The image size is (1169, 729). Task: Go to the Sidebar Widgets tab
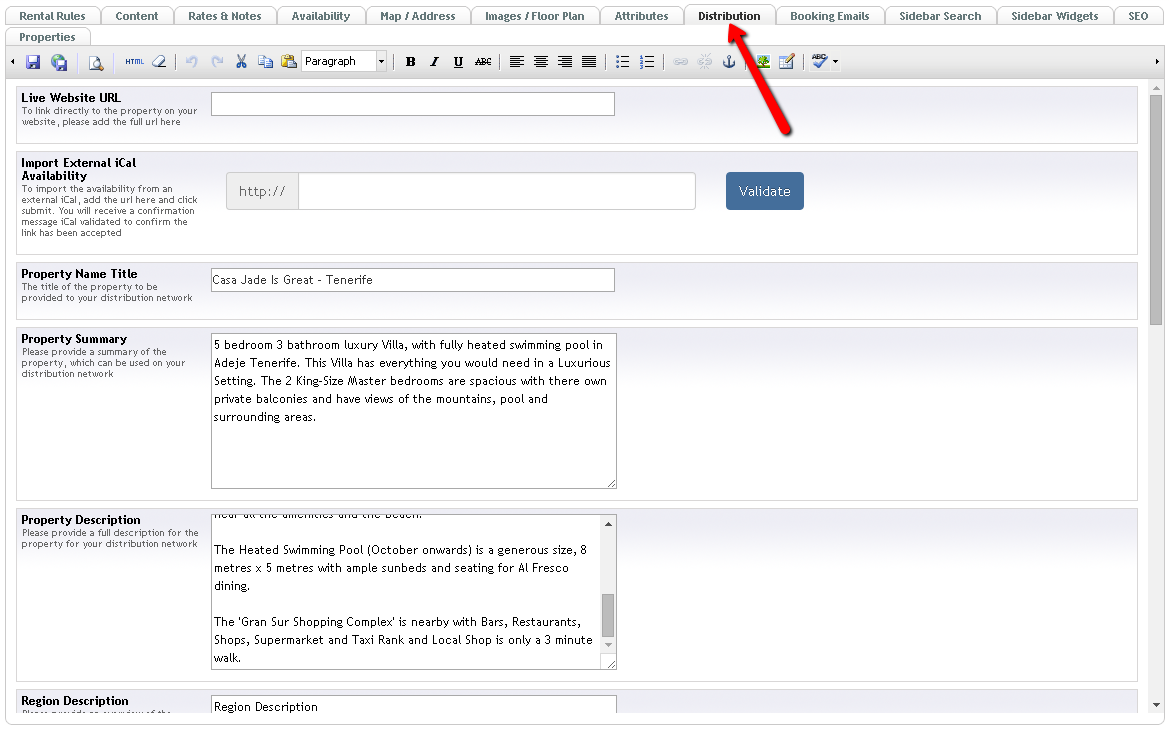pos(1054,16)
